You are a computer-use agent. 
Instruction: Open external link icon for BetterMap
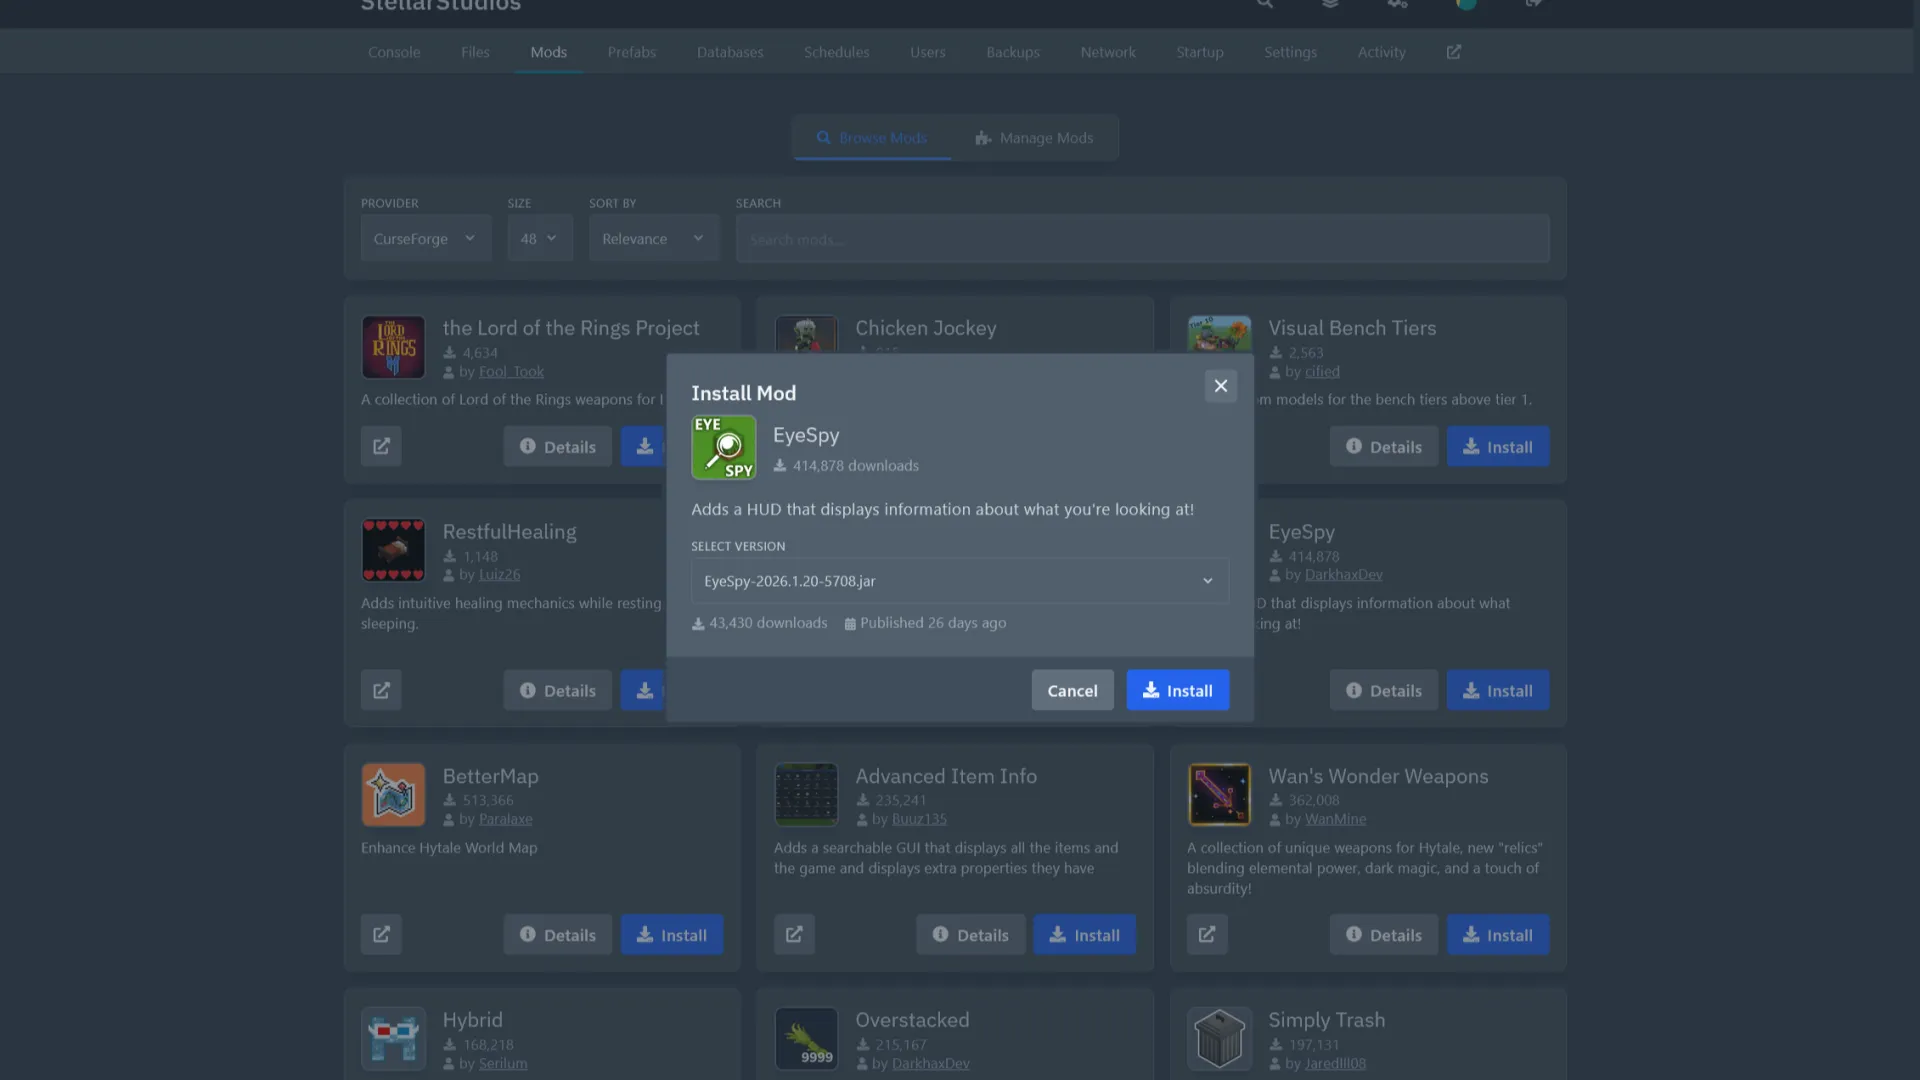(x=381, y=934)
